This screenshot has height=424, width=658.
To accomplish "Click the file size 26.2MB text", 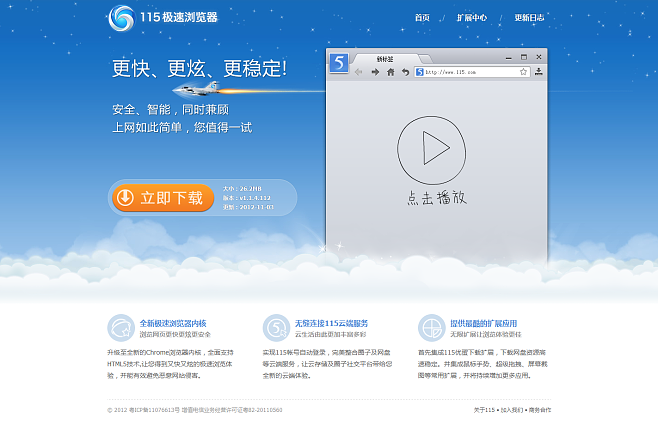I will click(242, 188).
